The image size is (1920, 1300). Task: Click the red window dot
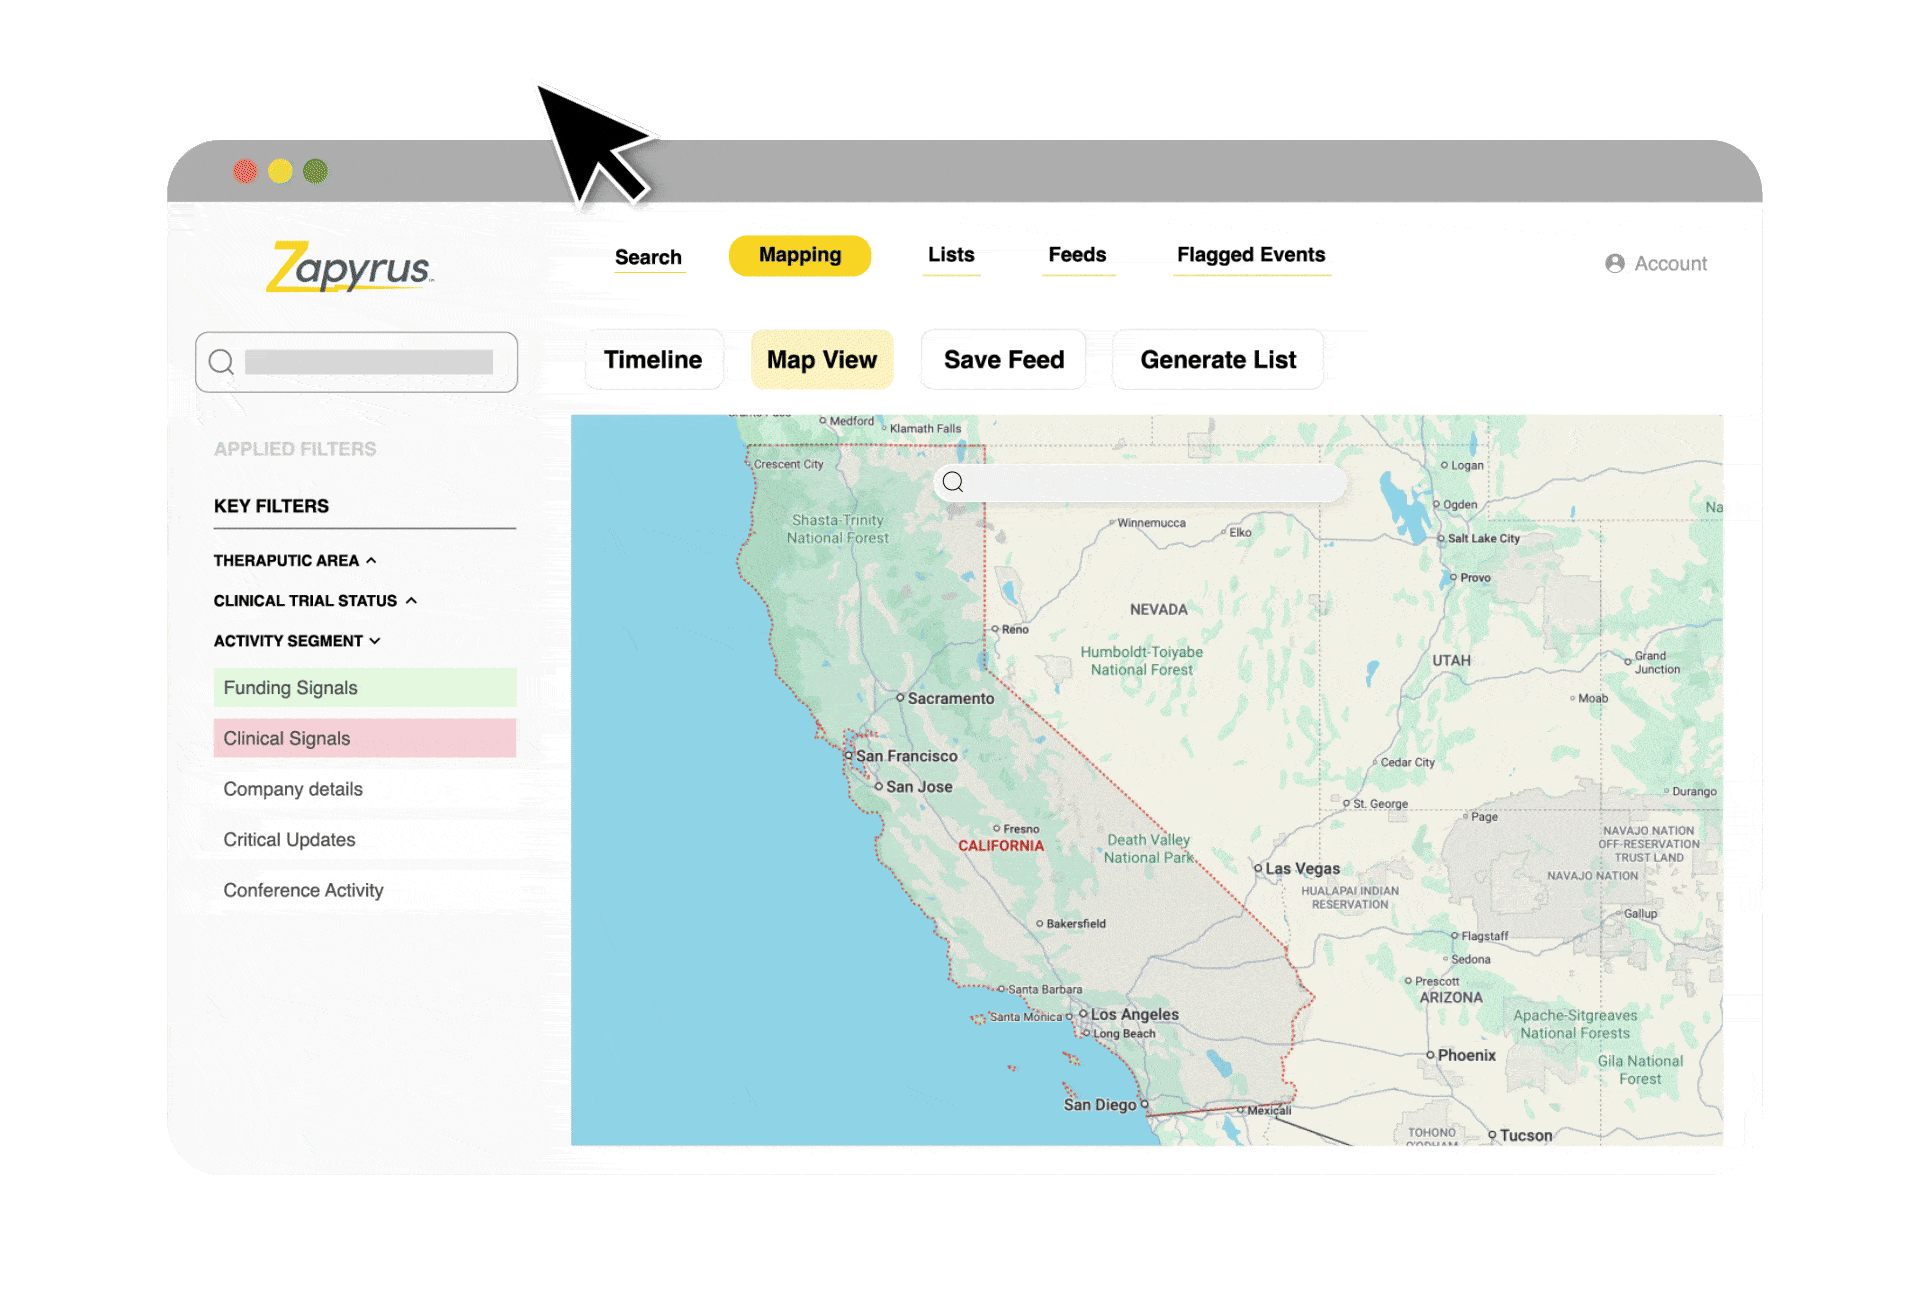245,171
